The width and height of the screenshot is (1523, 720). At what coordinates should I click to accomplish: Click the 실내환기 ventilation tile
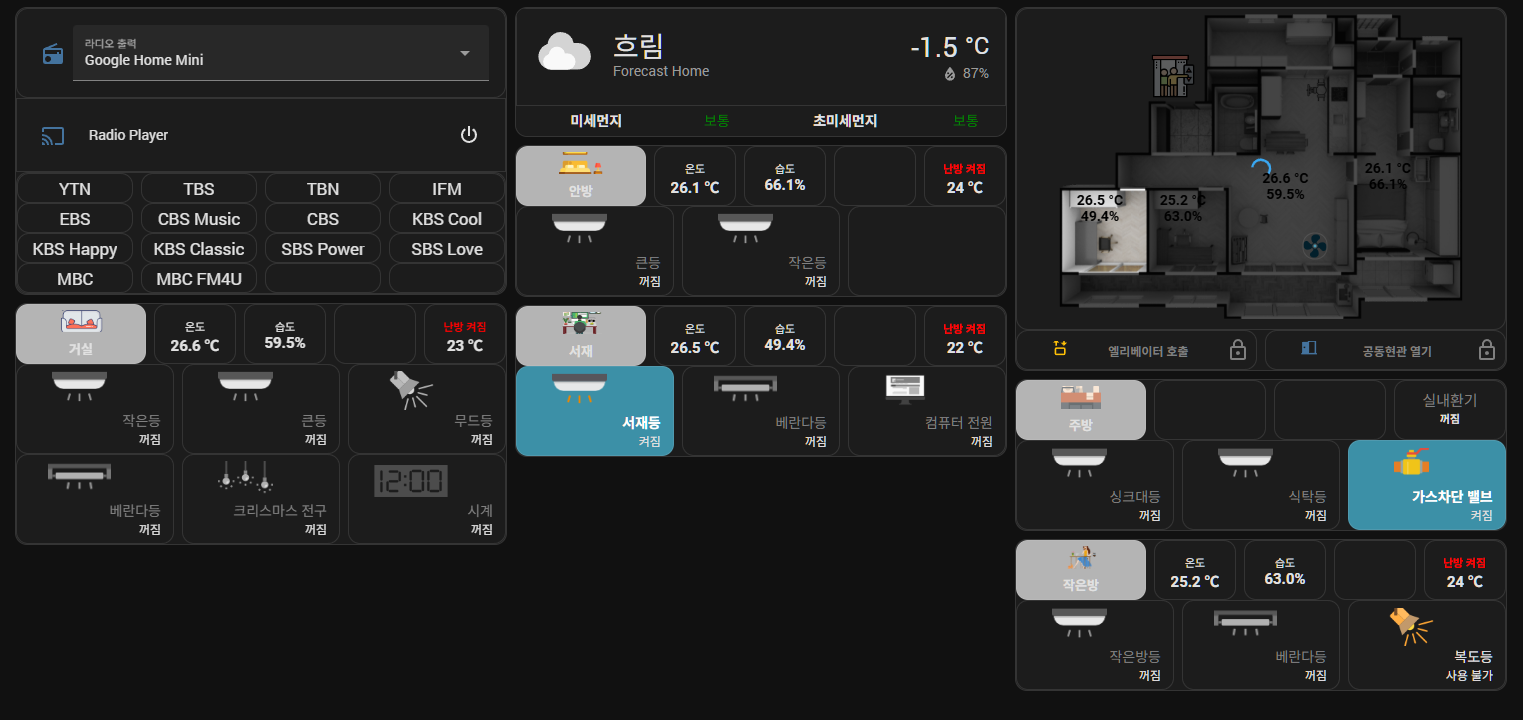[x=1449, y=409]
